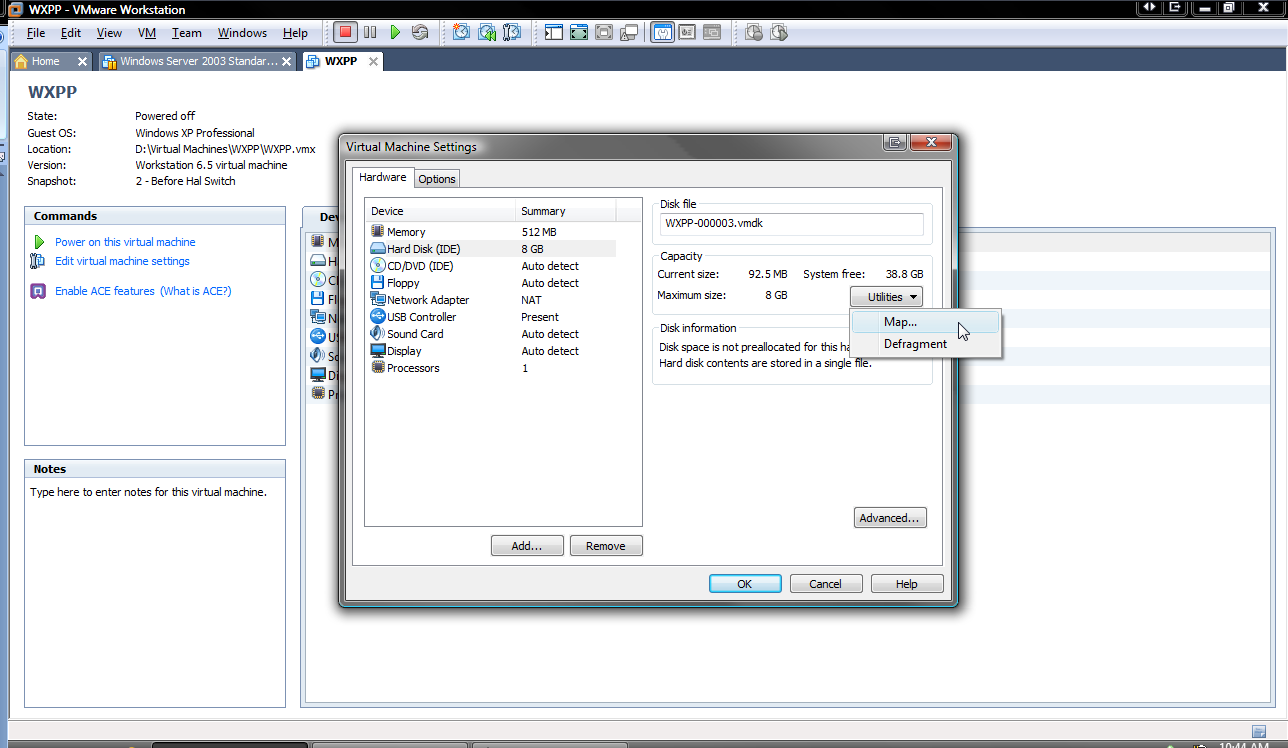Viewport: 1288px width, 748px height.
Task: Expand the Utilities dropdown button
Action: point(886,296)
